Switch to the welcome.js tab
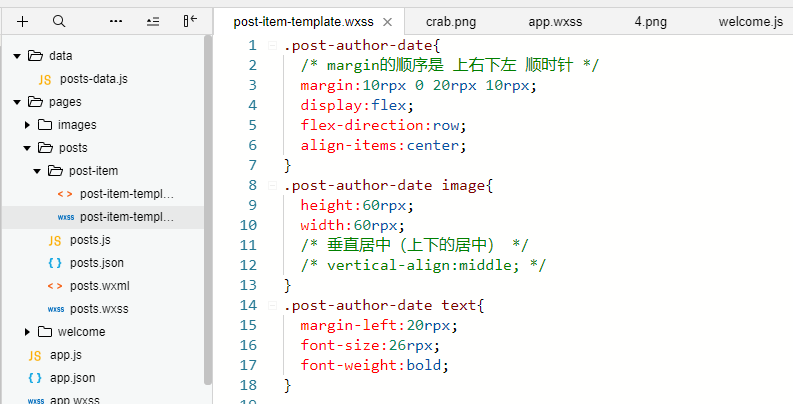The height and width of the screenshot is (404, 793). tap(751, 22)
